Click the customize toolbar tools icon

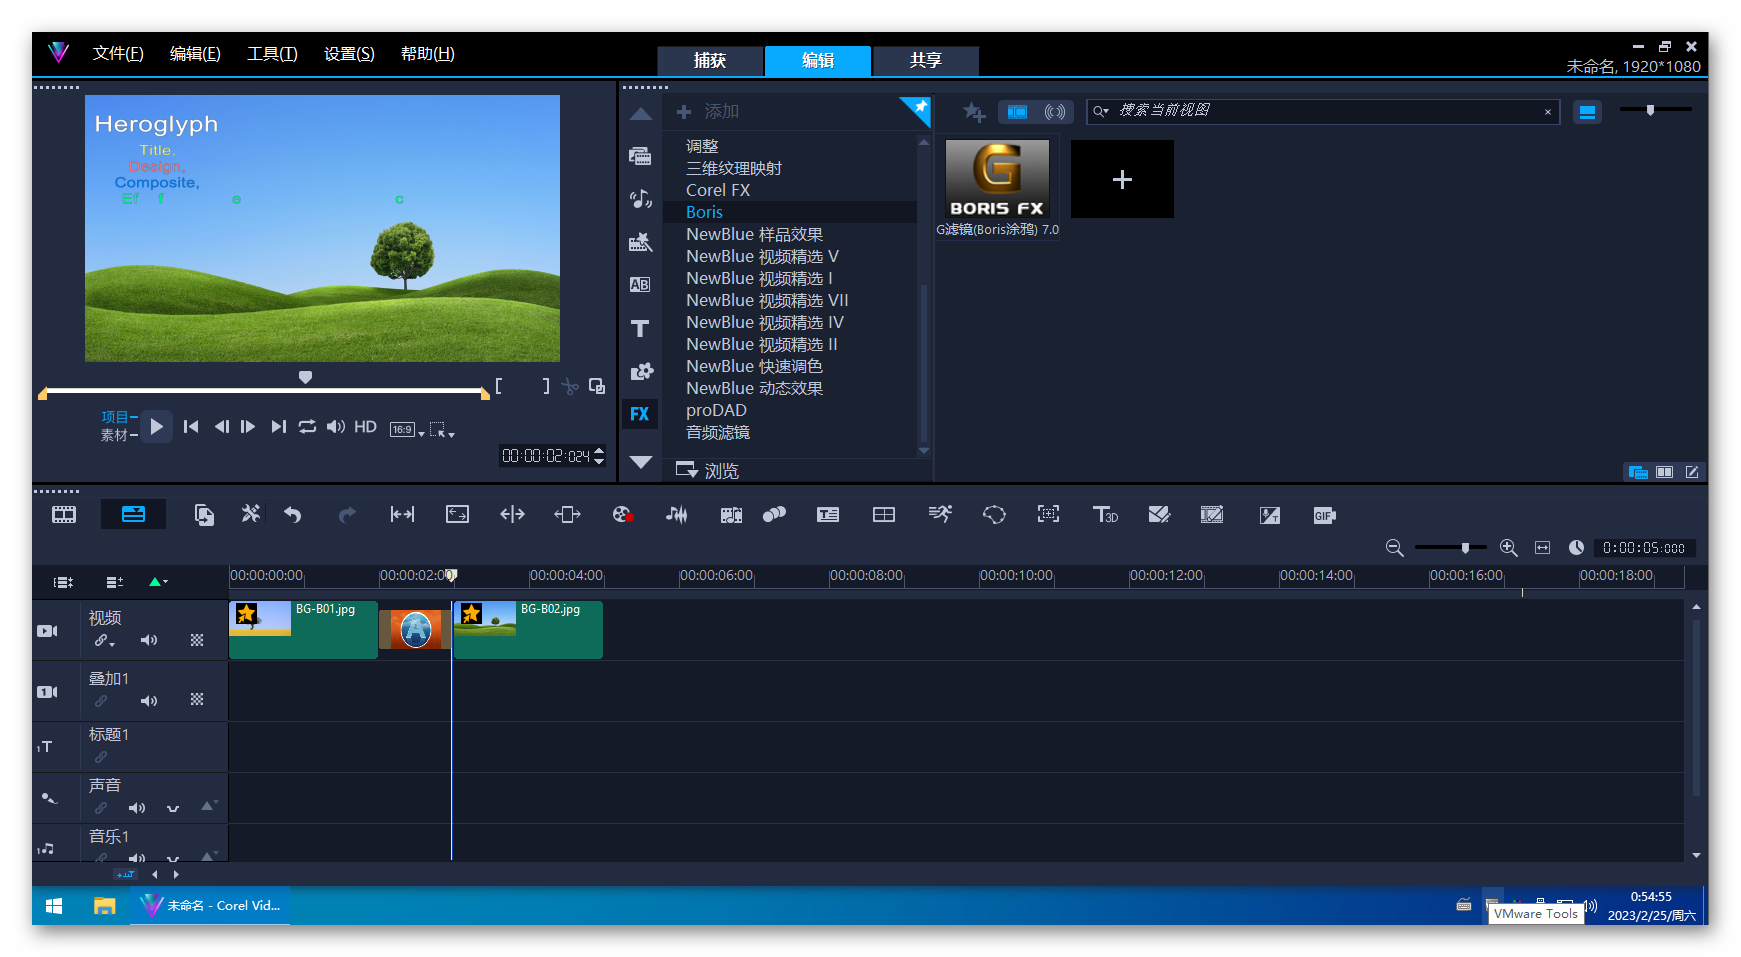coord(250,514)
